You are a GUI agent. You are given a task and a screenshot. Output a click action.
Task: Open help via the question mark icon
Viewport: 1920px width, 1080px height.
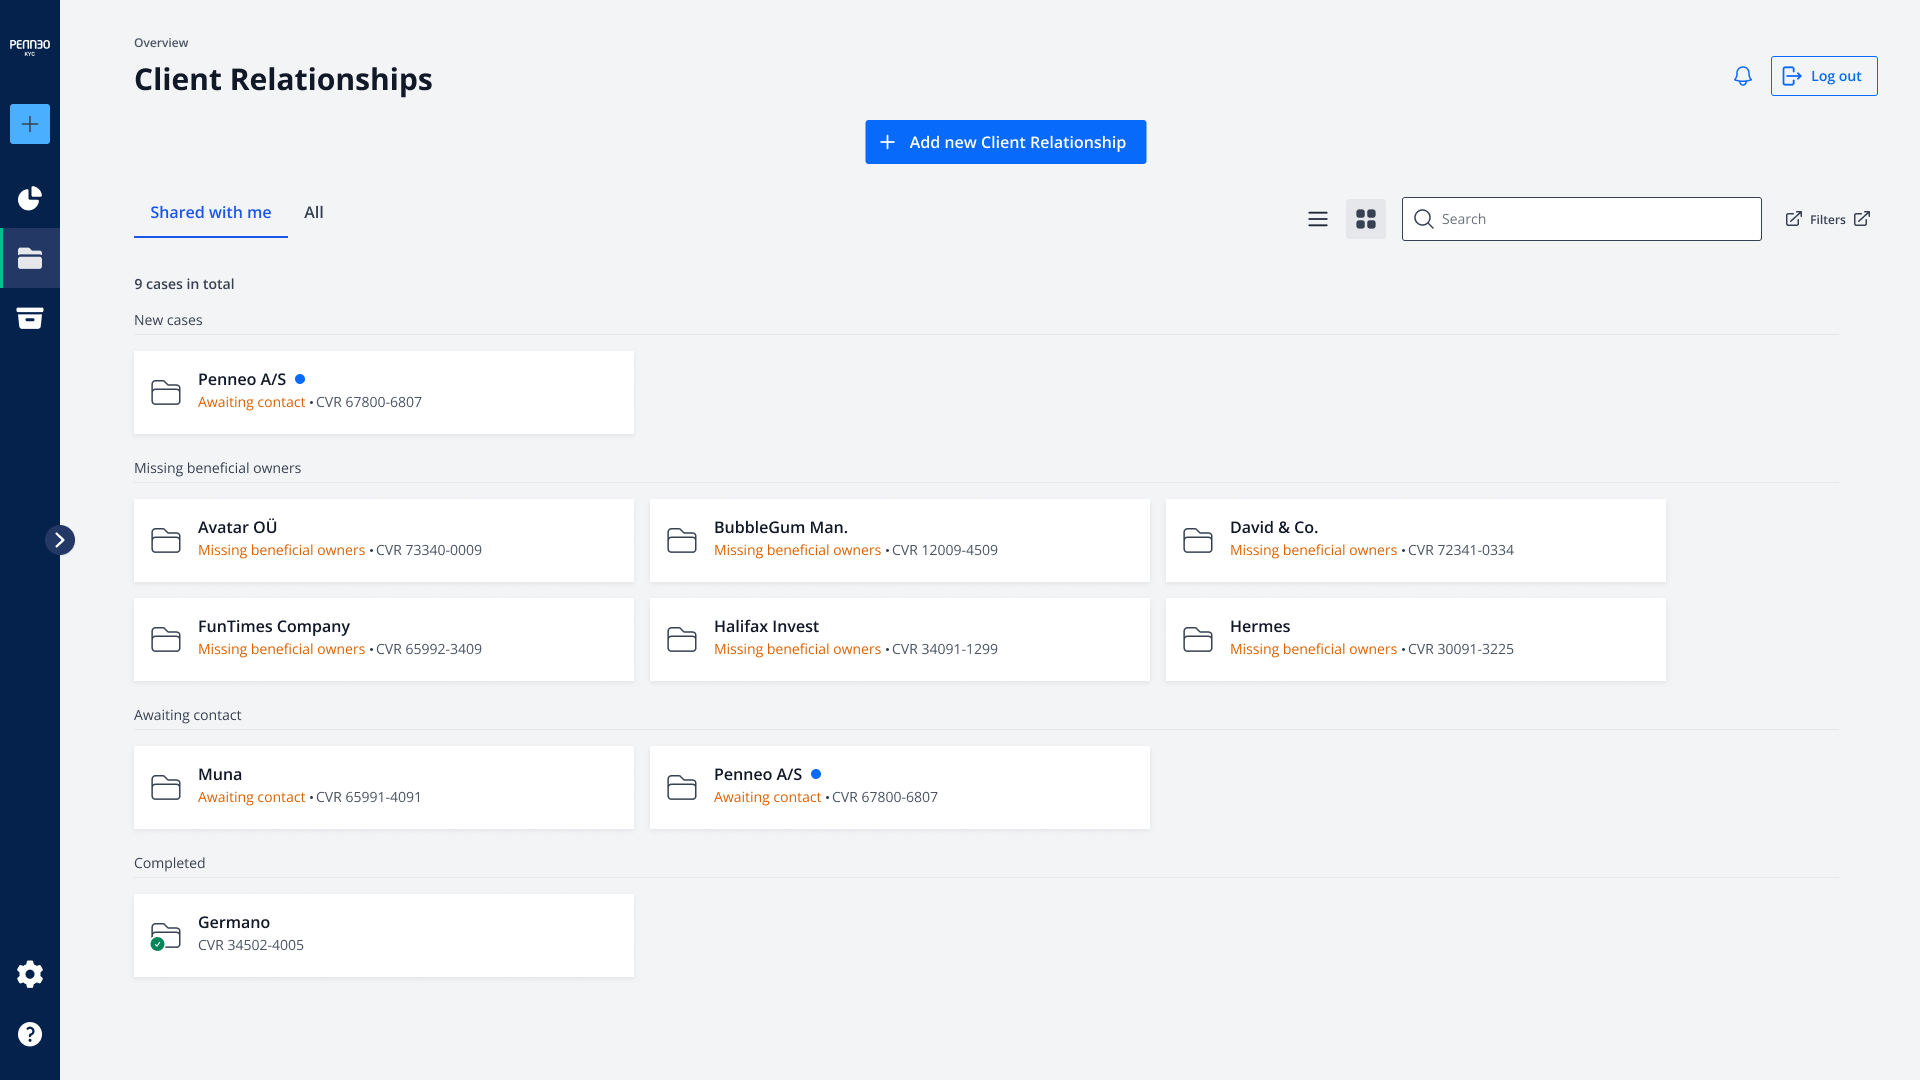point(30,1034)
